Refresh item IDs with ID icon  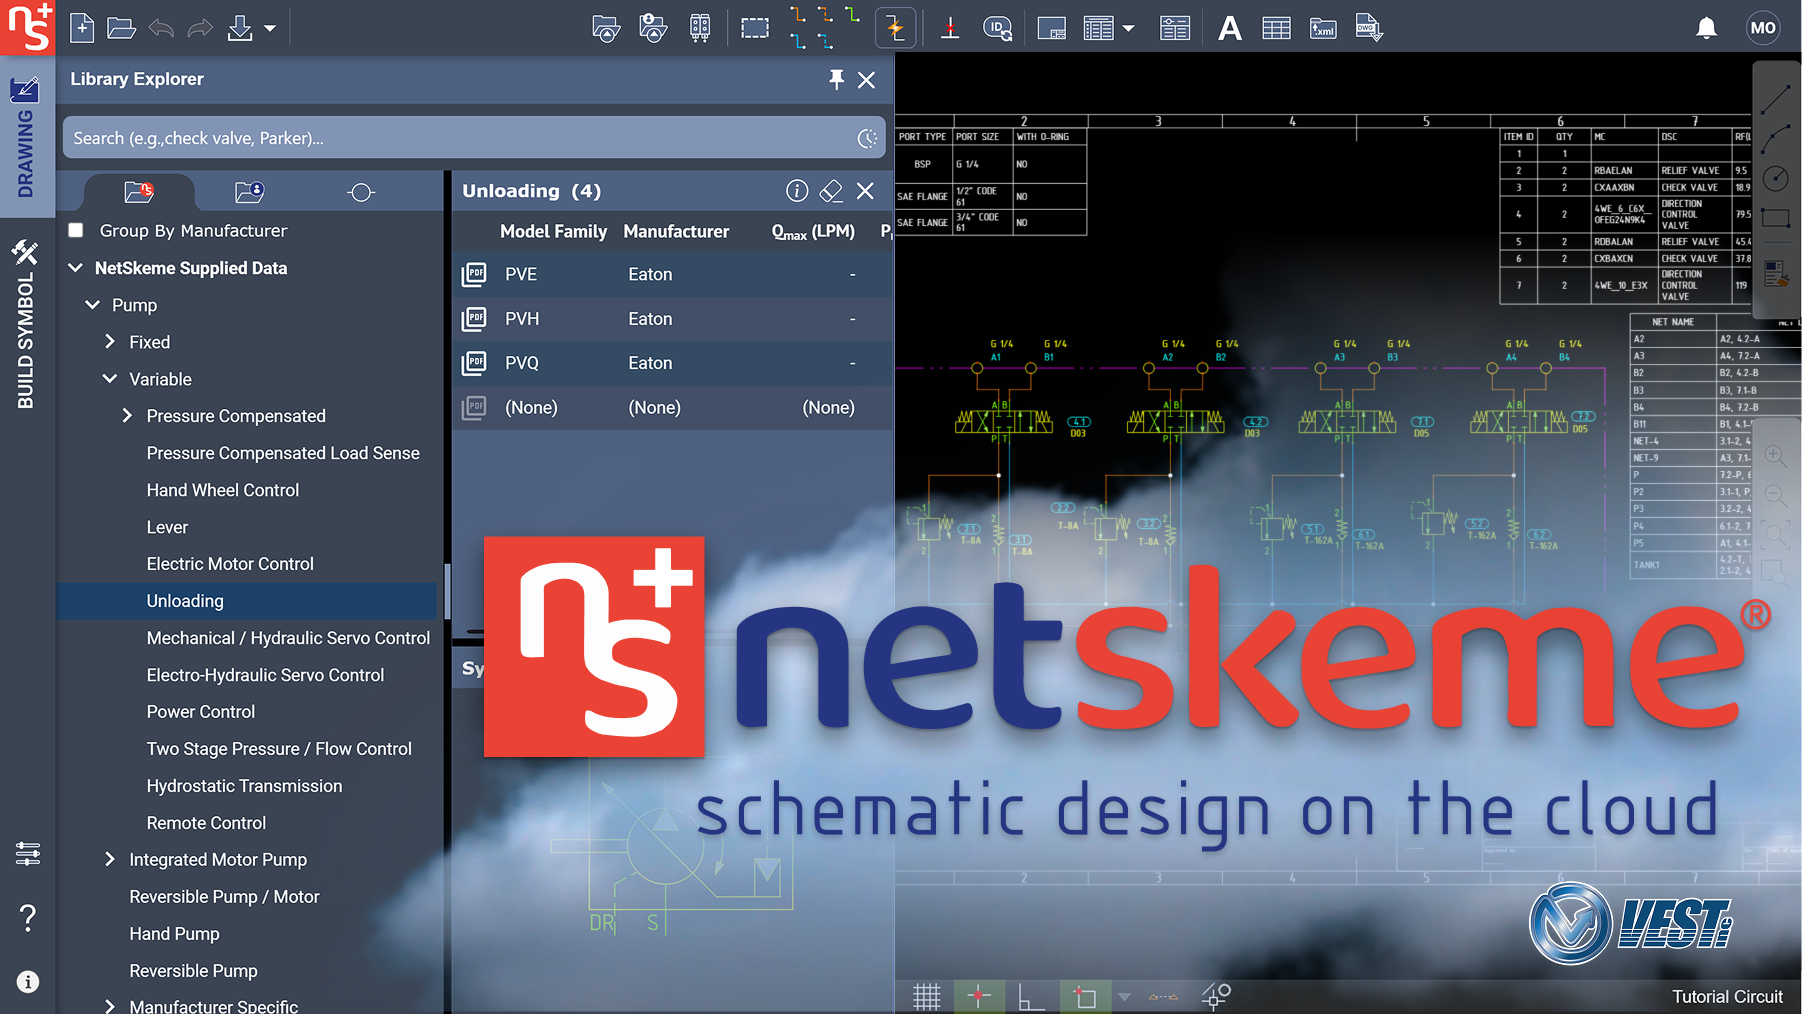pyautogui.click(x=998, y=28)
